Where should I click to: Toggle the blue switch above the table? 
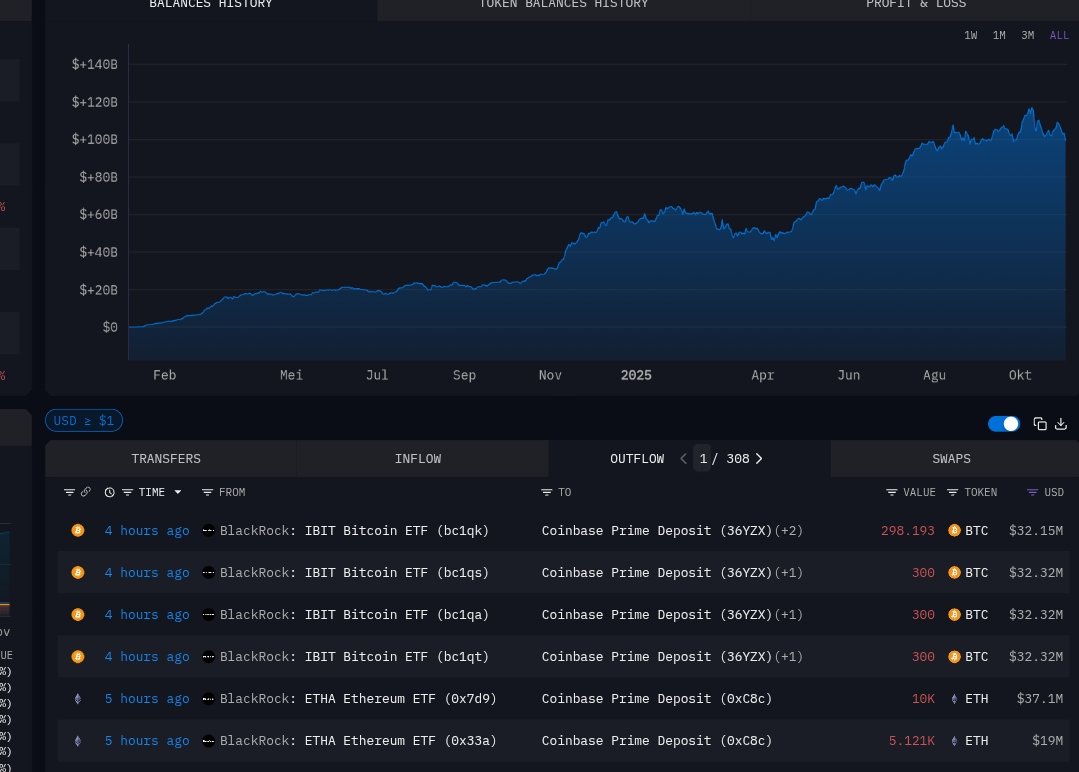(1003, 424)
